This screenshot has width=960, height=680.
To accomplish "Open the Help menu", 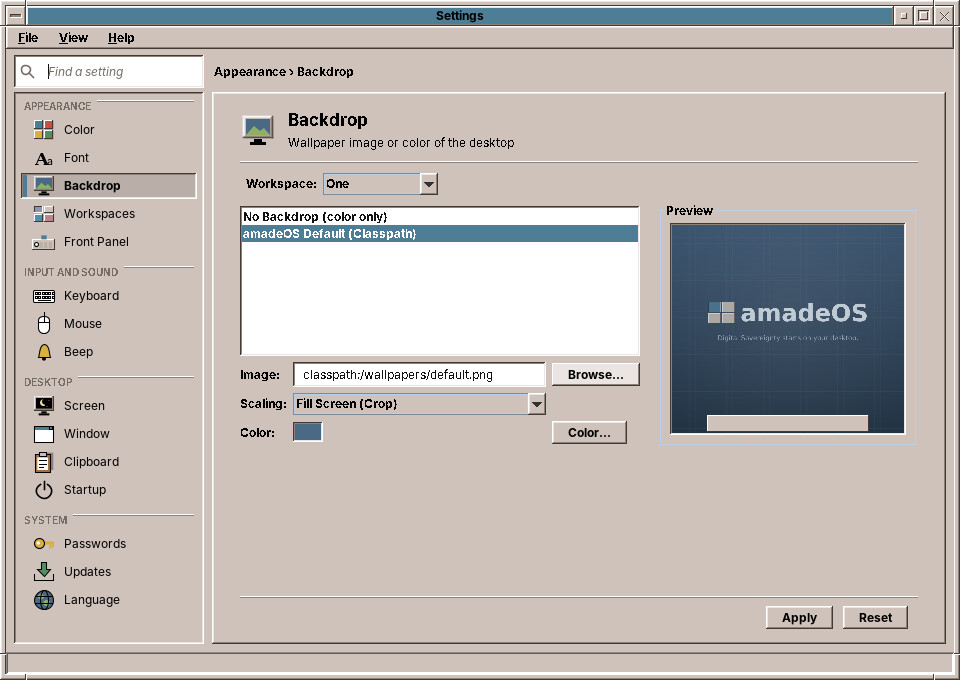I will (121, 38).
